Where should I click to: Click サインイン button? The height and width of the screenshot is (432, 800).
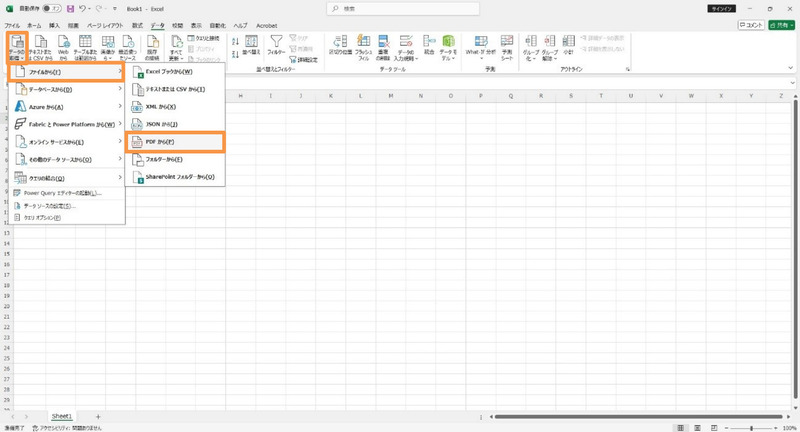click(721, 9)
